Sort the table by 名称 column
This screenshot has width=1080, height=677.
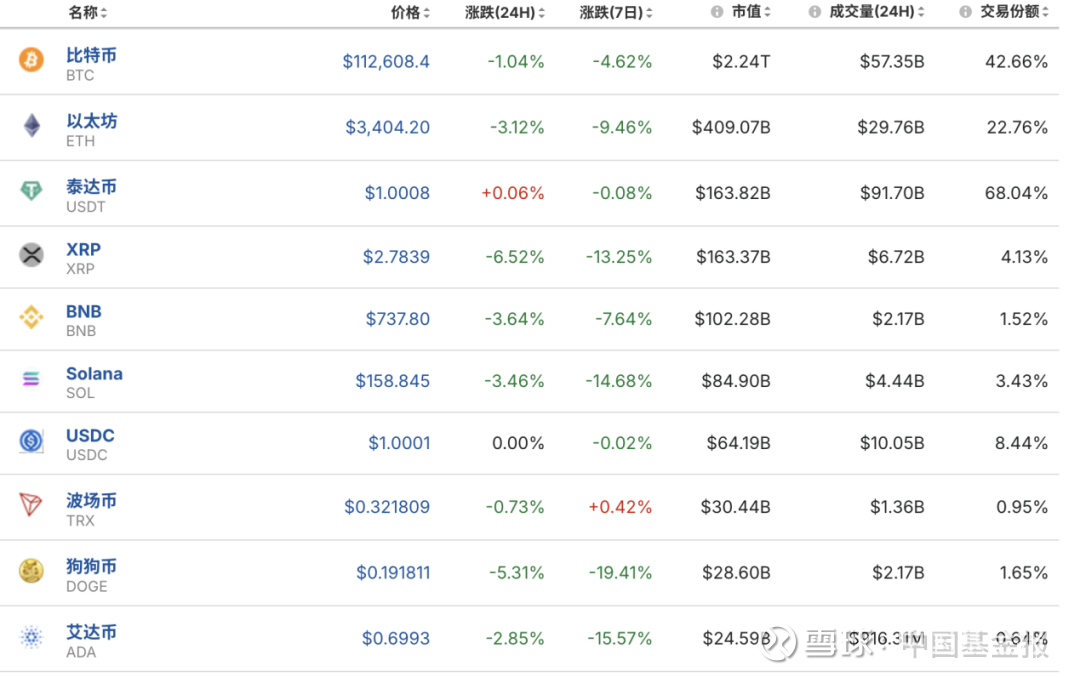point(87,12)
